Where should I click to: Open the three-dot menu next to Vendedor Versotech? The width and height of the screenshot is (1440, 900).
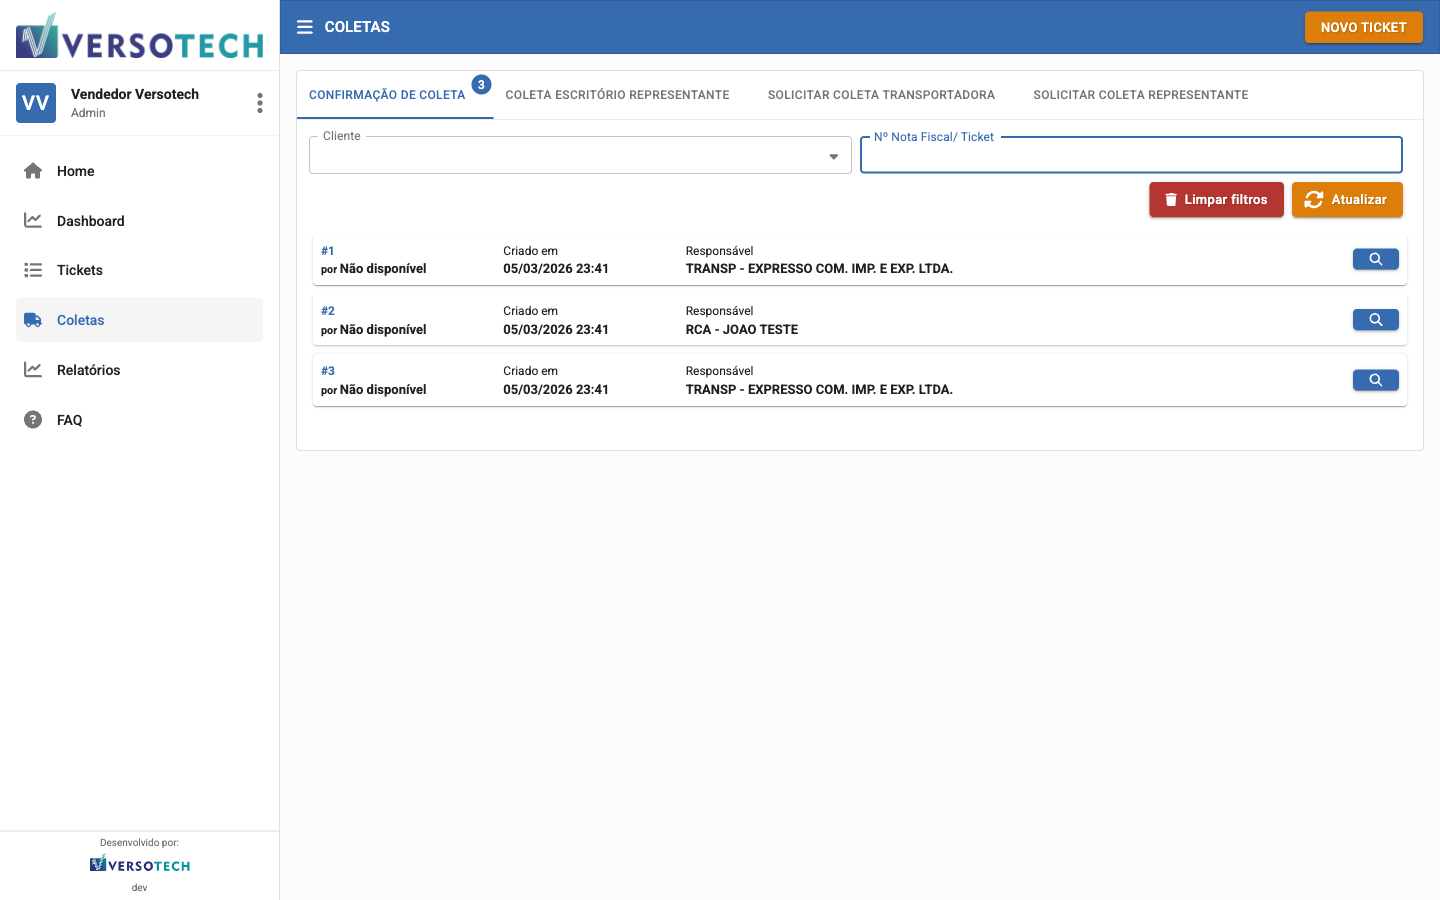pos(259,102)
